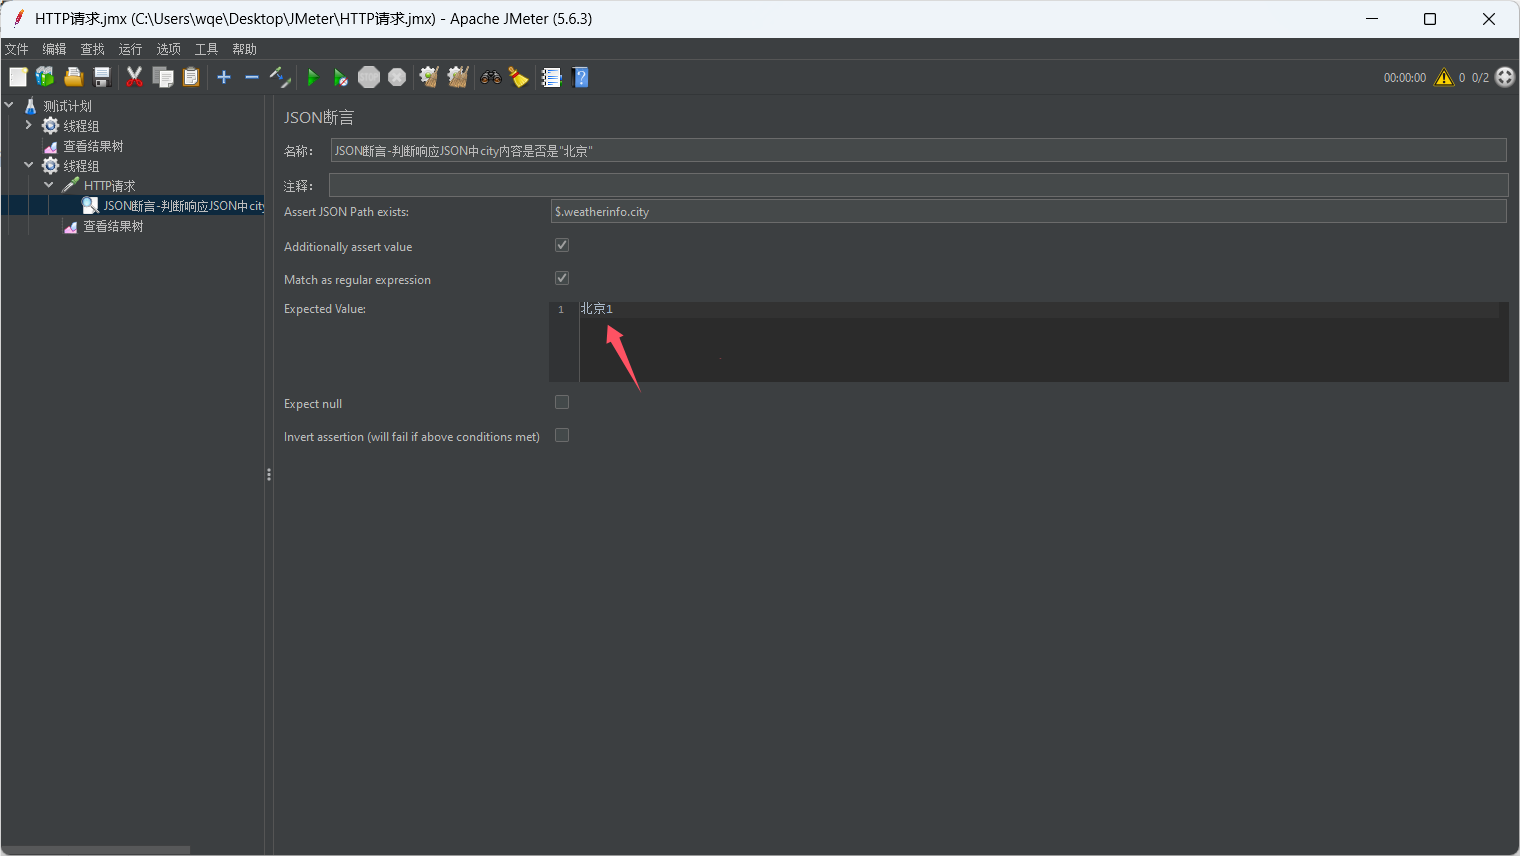Click the New test plan icon
Image resolution: width=1520 pixels, height=856 pixels.
pyautogui.click(x=18, y=77)
